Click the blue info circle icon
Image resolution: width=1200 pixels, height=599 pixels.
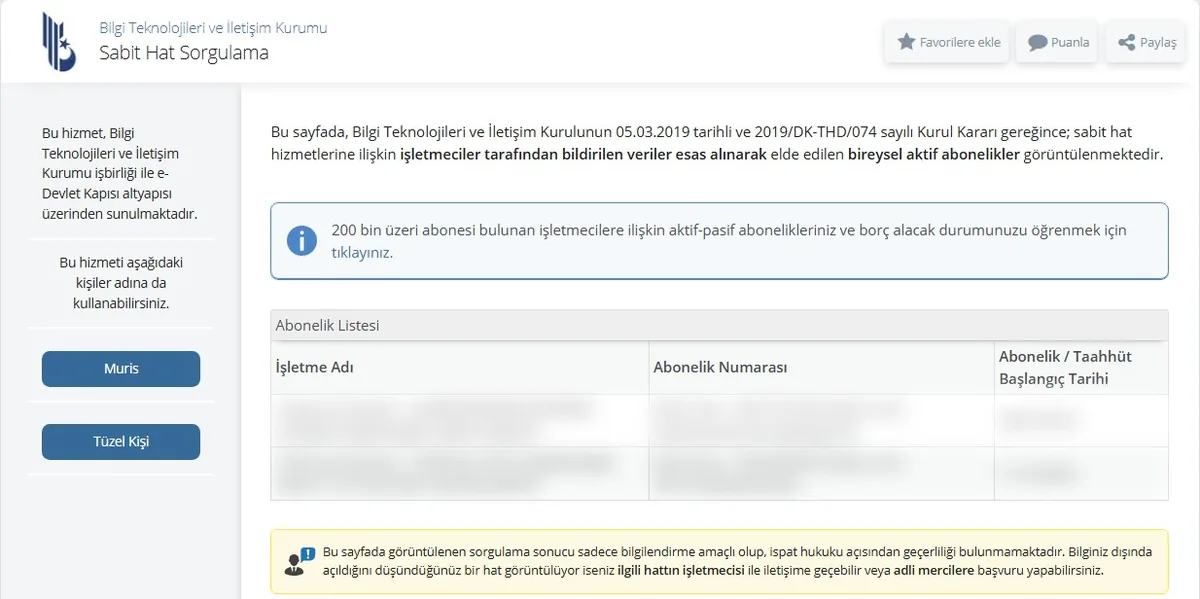tap(301, 241)
